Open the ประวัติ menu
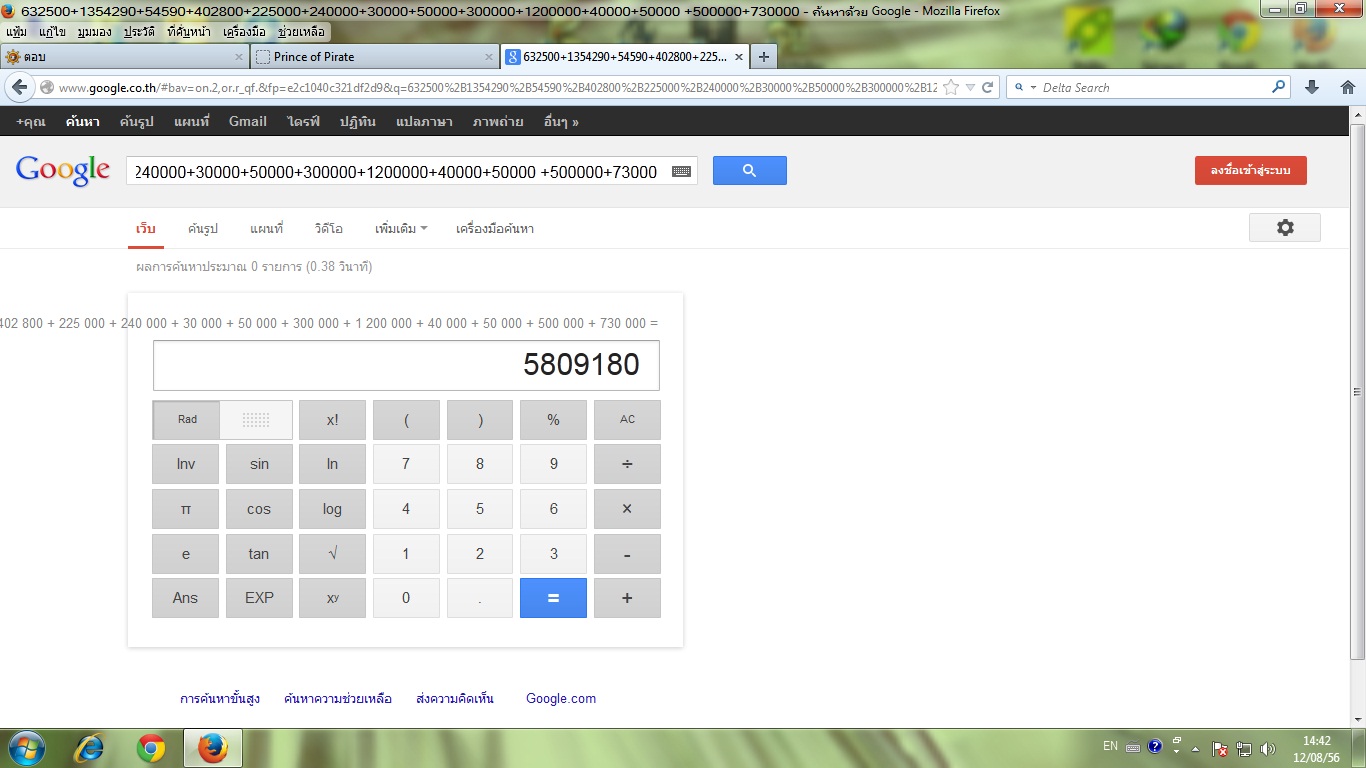This screenshot has height=768, width=1366. [141, 32]
